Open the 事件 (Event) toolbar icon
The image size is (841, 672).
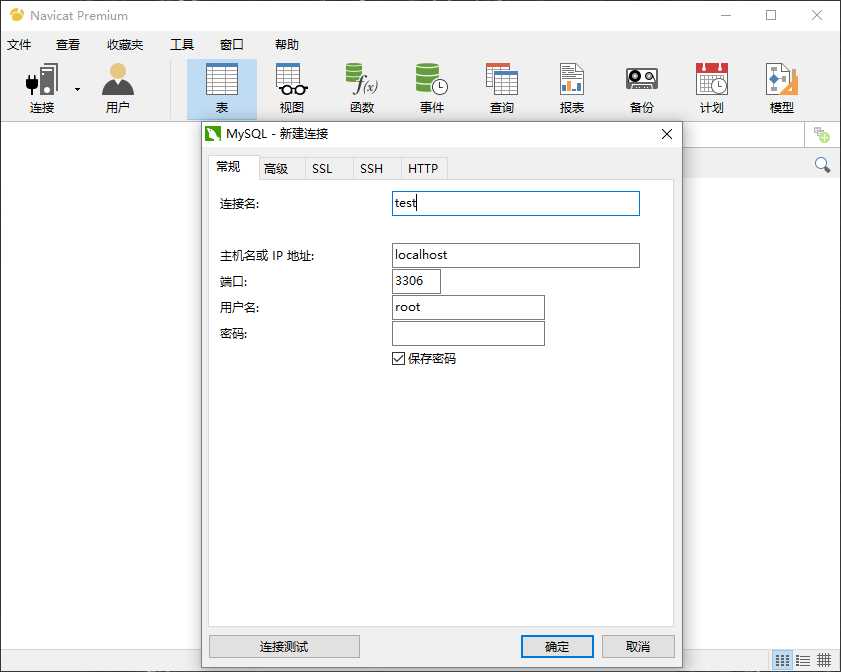pyautogui.click(x=432, y=88)
